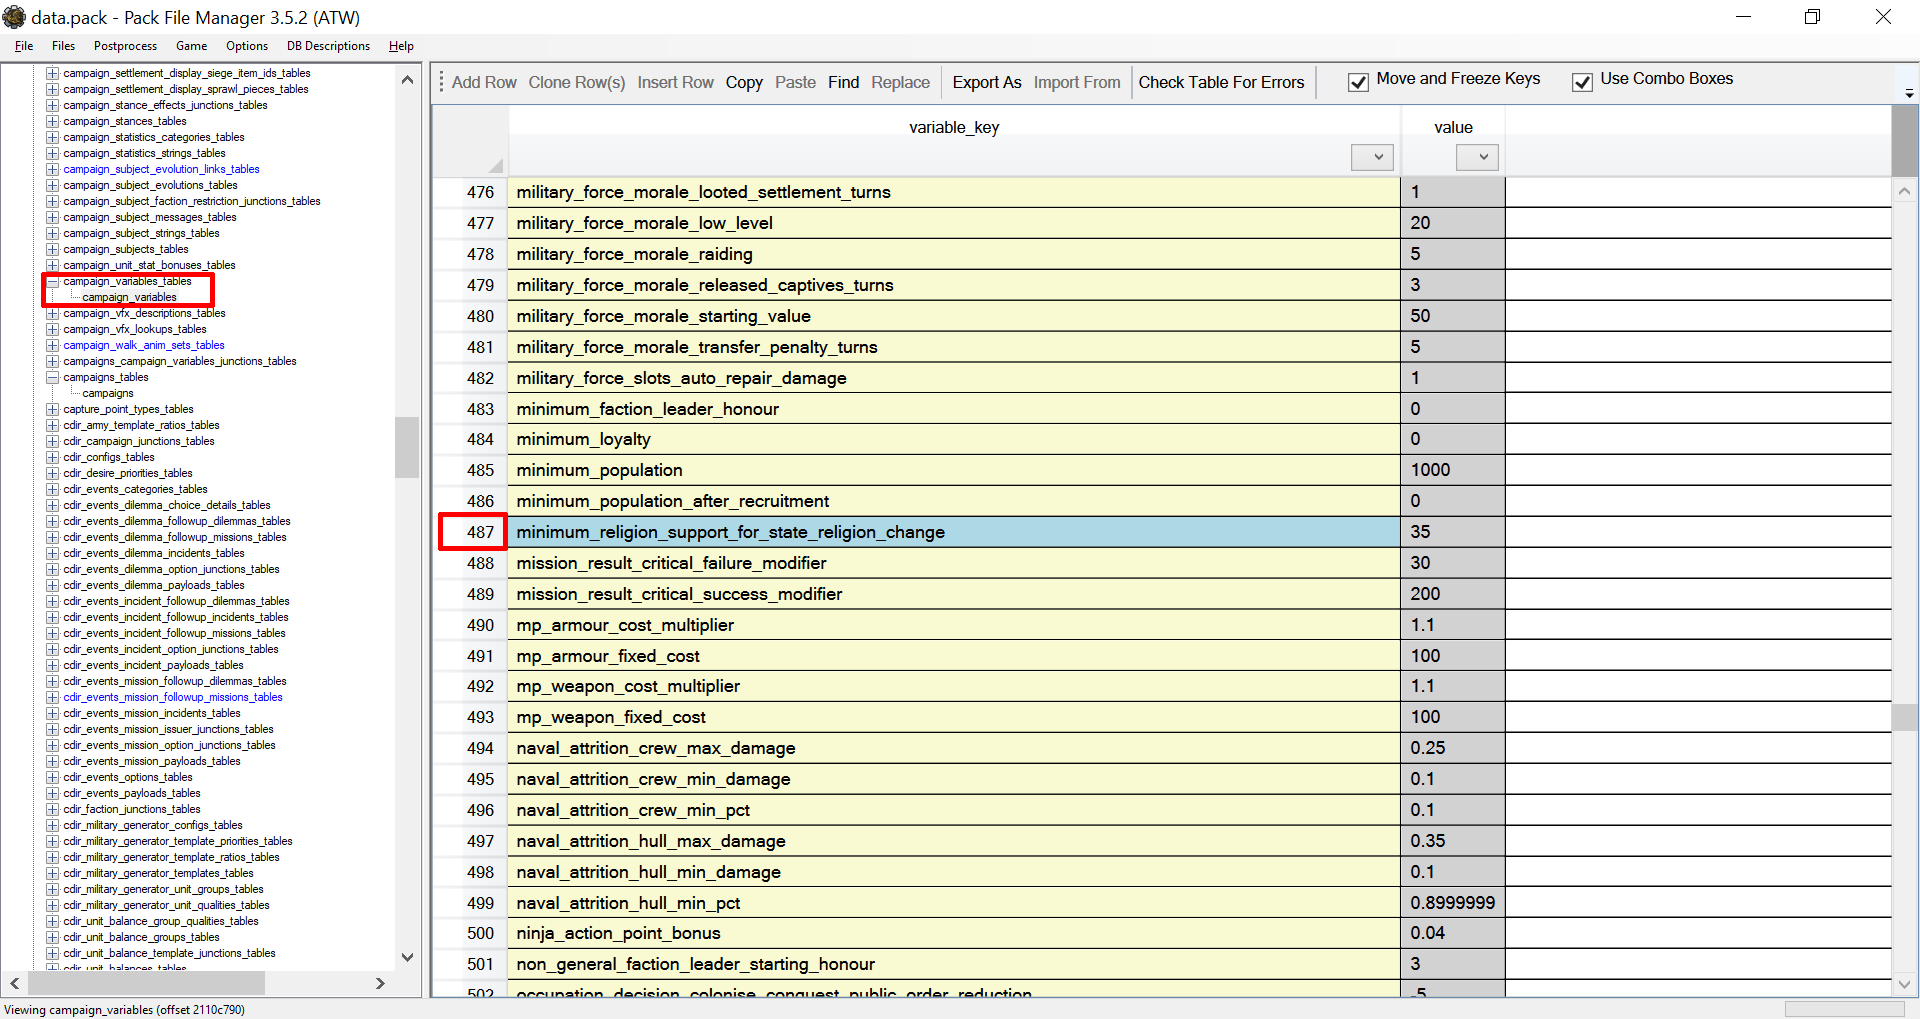Screen dimensions: 1920x1019
Task: Click the Export As button
Action: click(986, 82)
